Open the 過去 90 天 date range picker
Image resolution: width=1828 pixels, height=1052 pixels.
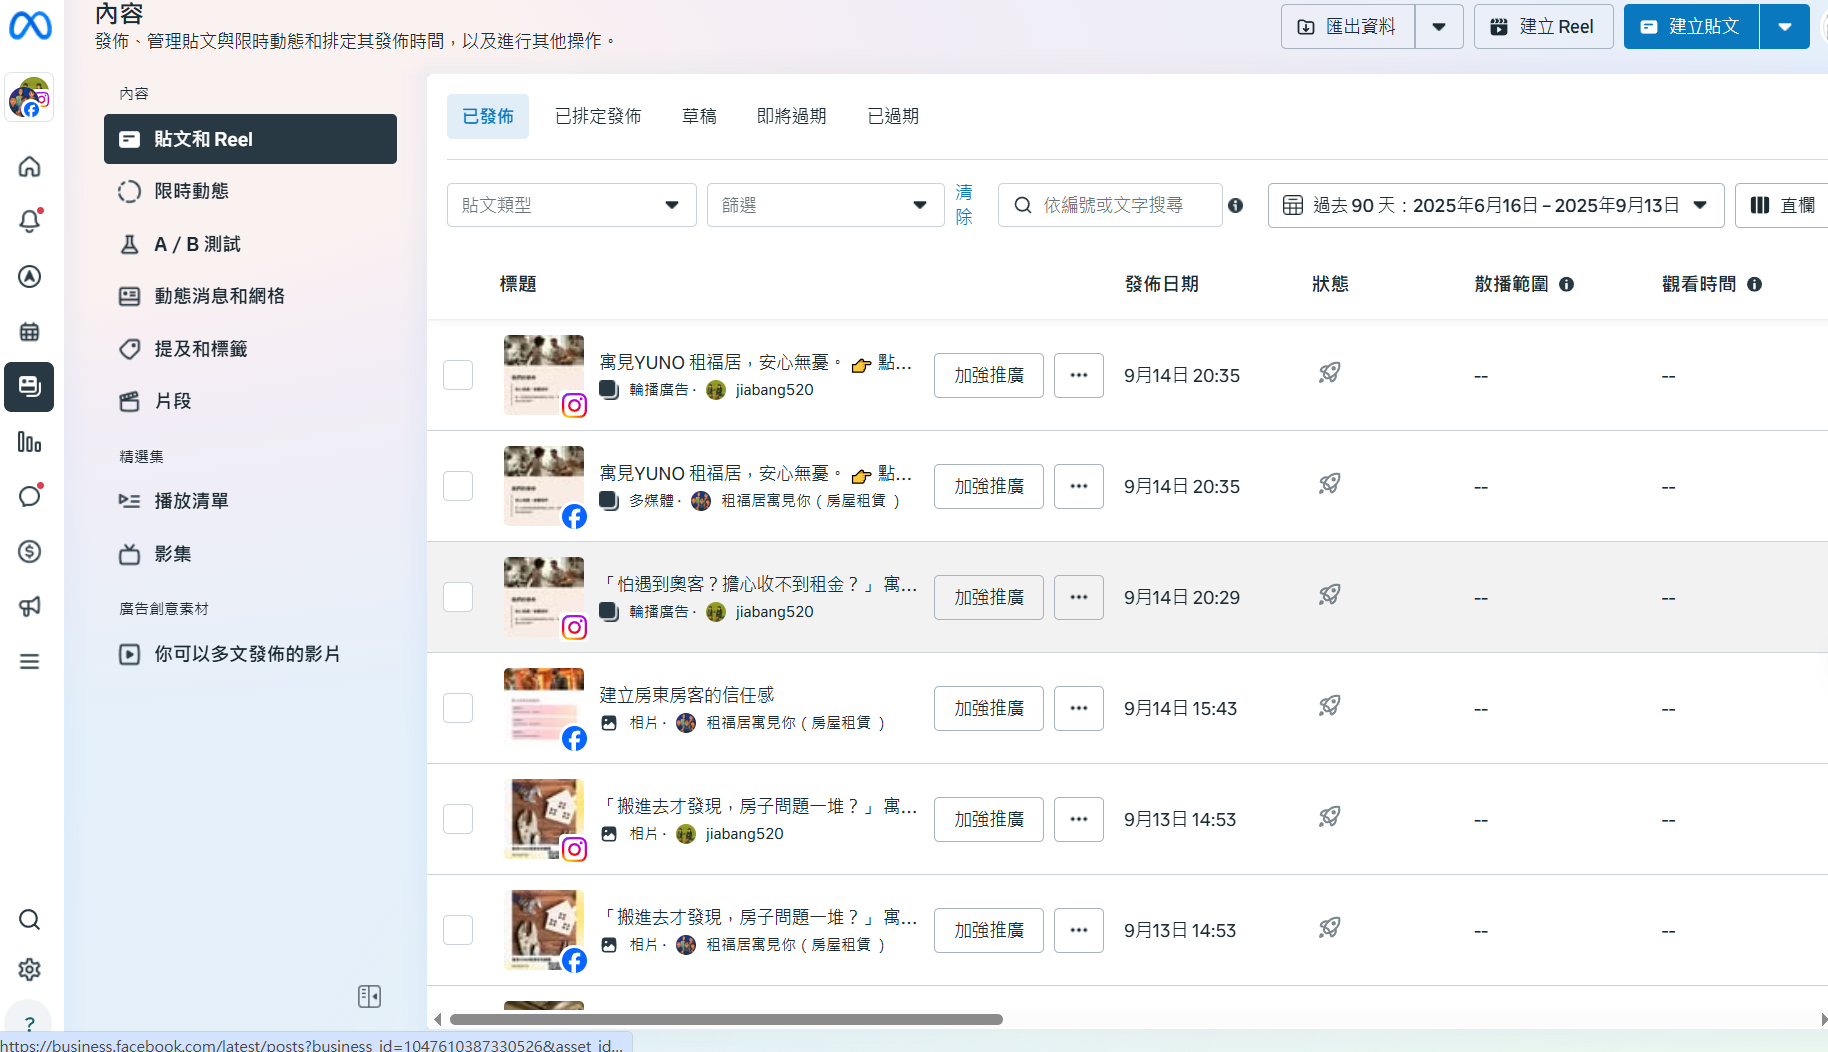1495,205
